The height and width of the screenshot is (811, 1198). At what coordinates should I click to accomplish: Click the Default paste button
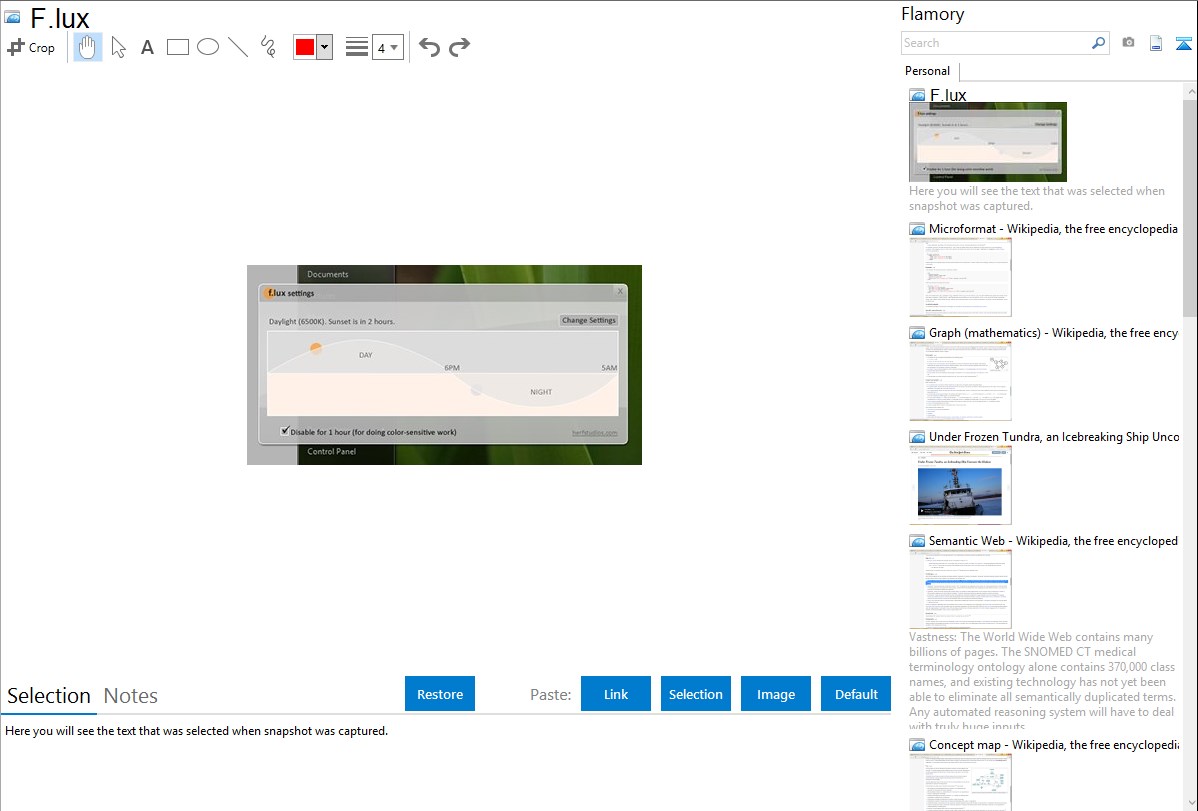(x=856, y=694)
